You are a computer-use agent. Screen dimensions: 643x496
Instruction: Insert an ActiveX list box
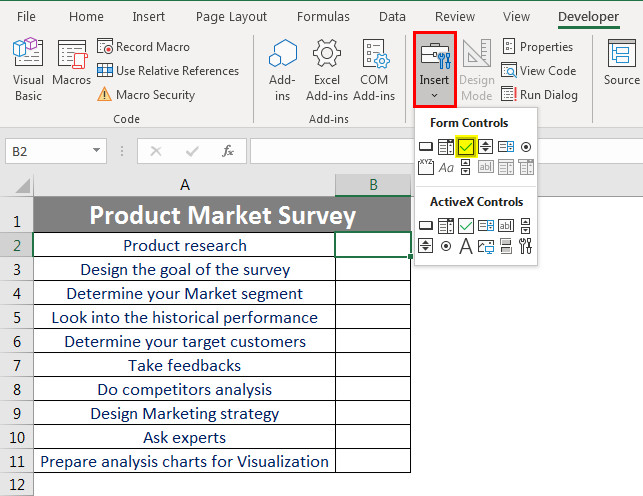coord(486,225)
